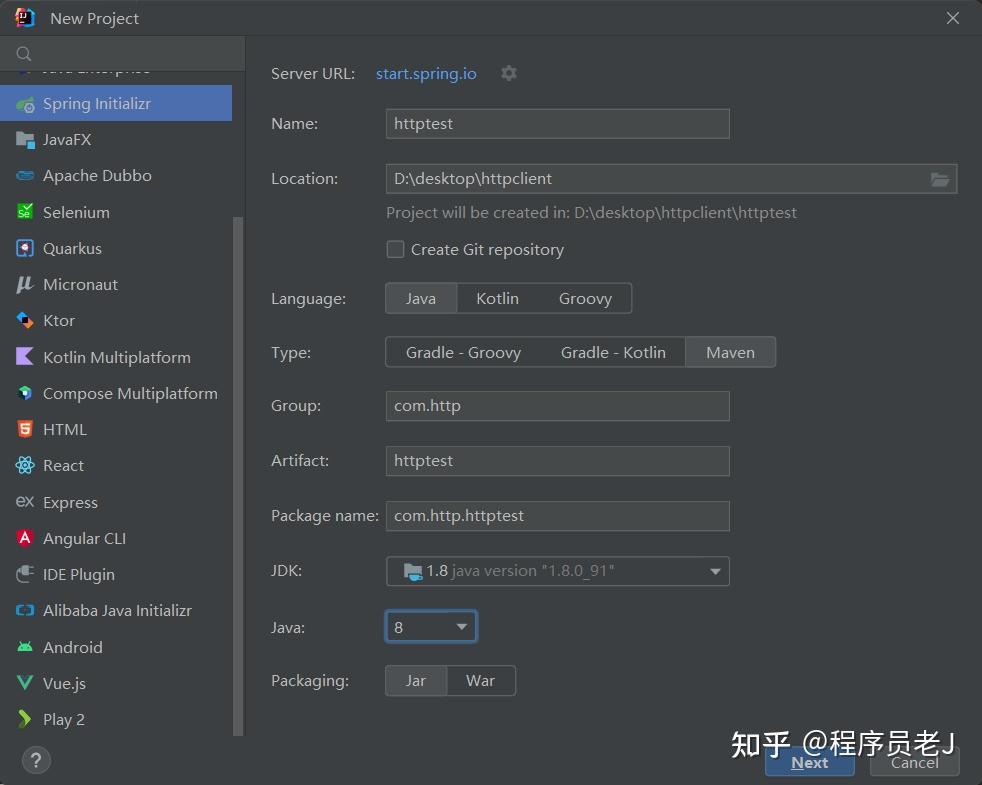Click the start.spring.io link

tap(426, 73)
